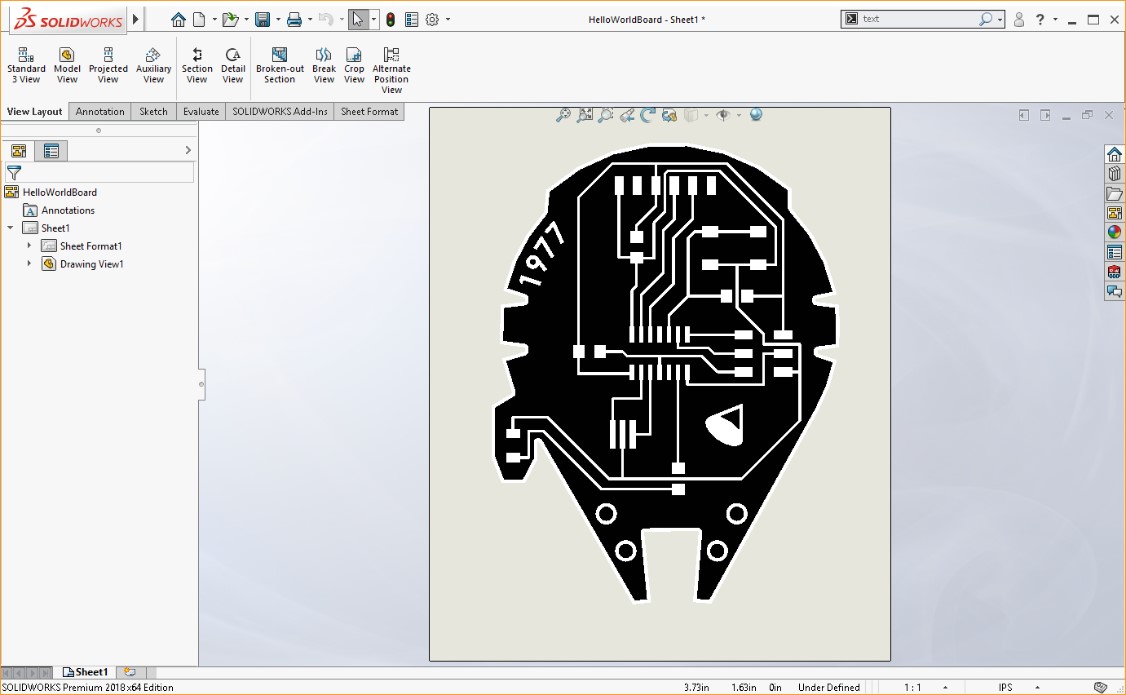Print the drawing sheet
Screen dimensions: 1126x695
coord(294,19)
